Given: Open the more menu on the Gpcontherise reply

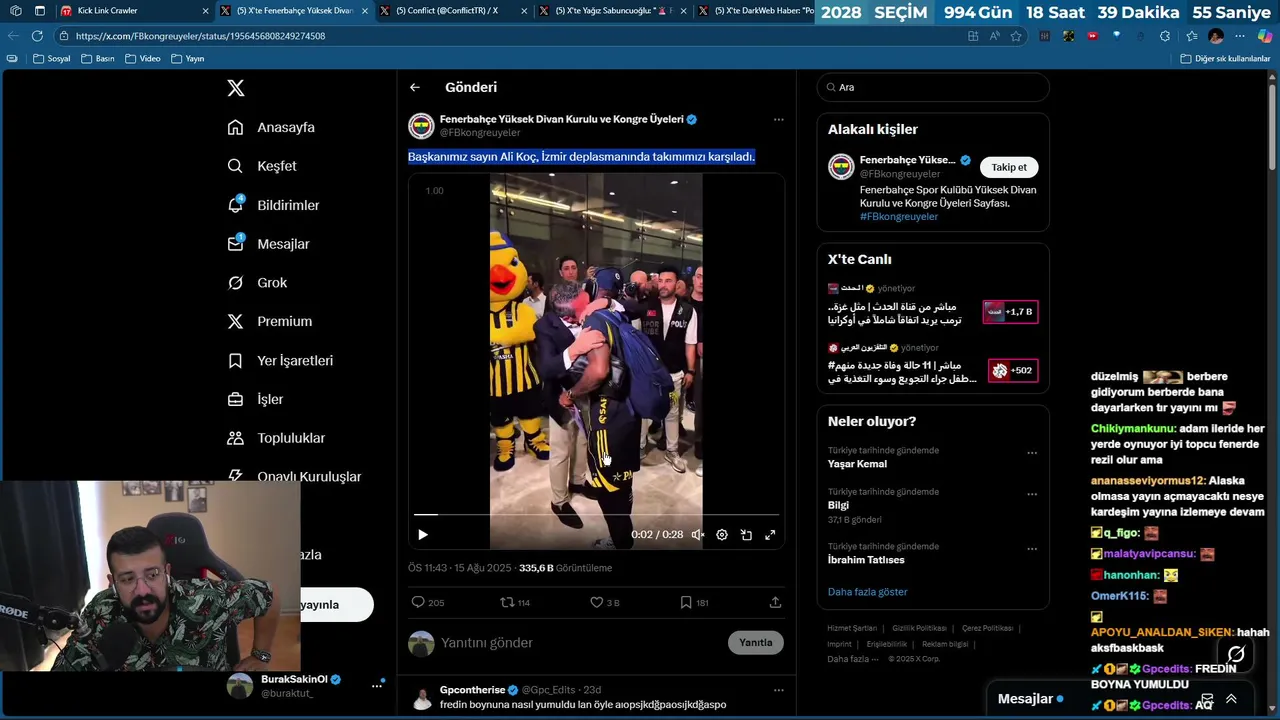Looking at the screenshot, I should [x=778, y=690].
